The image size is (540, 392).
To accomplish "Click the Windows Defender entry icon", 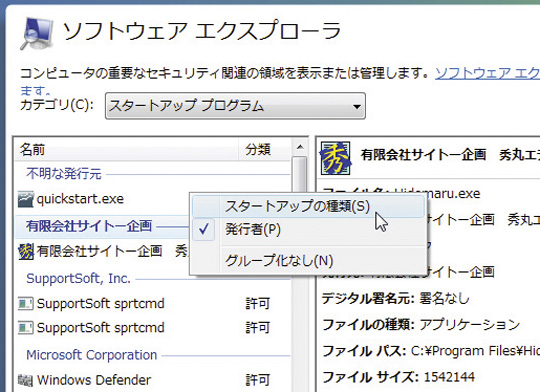I will (26, 380).
